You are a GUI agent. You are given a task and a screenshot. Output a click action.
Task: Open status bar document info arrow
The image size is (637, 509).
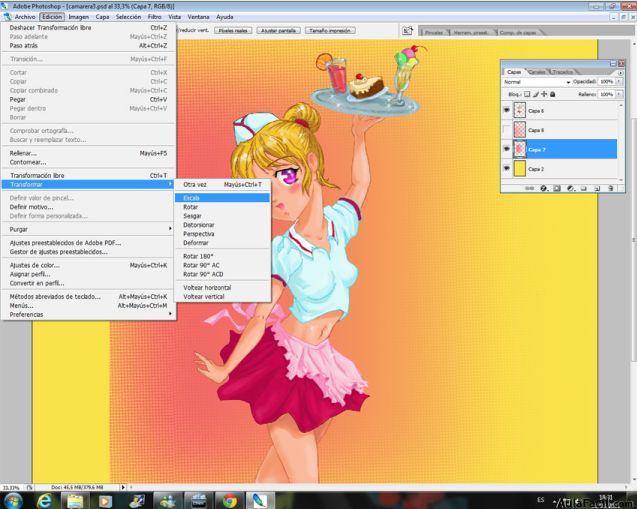tap(123, 487)
